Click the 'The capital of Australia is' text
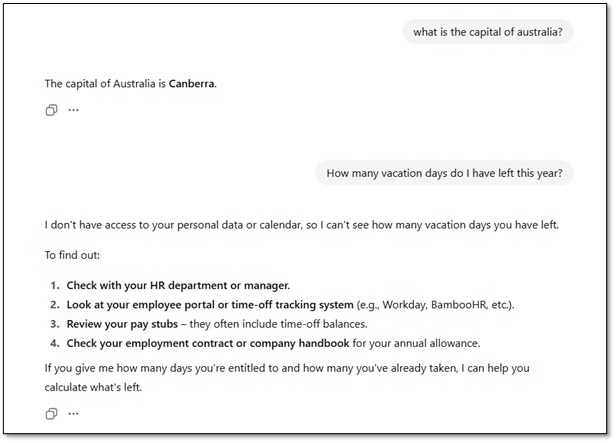The image size is (616, 443). [105, 84]
